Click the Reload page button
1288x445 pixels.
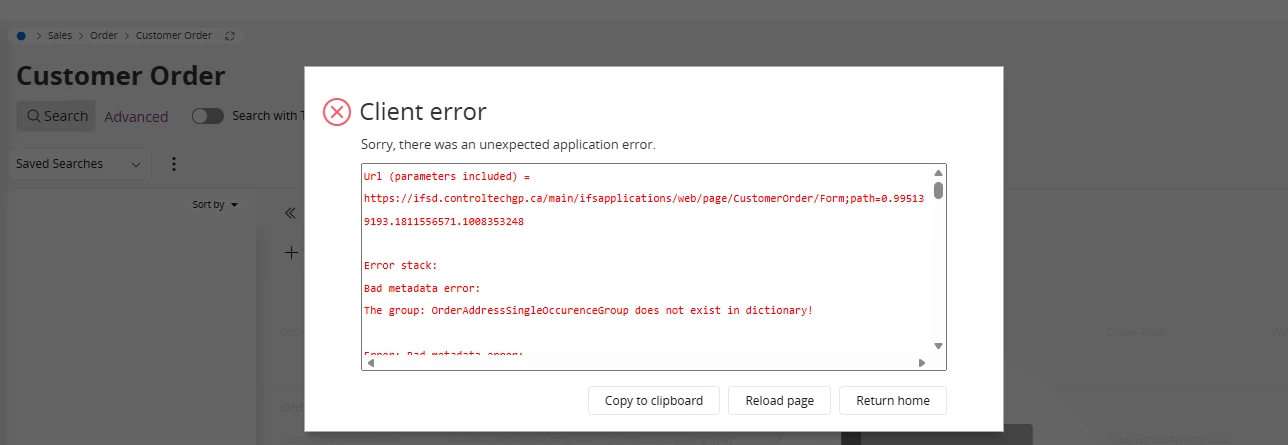[x=780, y=400]
